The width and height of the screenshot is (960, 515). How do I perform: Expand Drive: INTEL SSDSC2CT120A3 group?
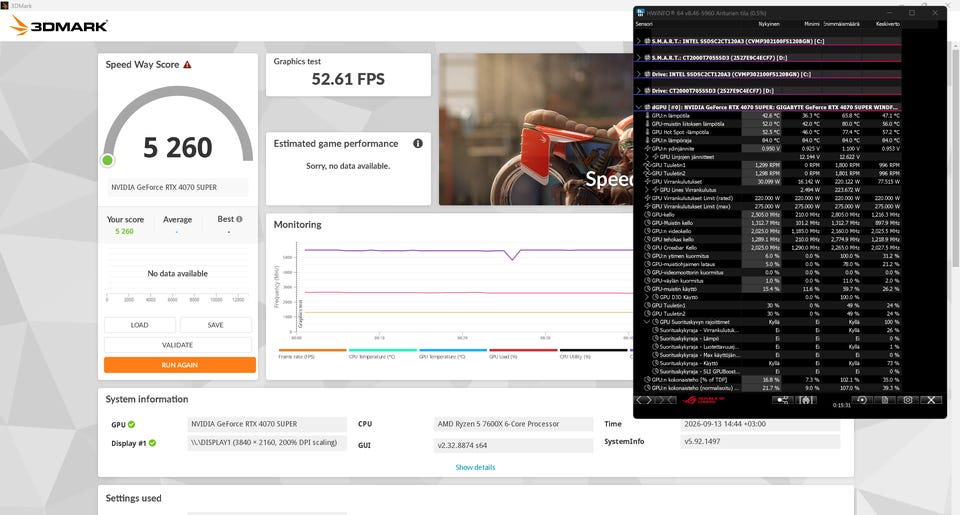pos(639,74)
